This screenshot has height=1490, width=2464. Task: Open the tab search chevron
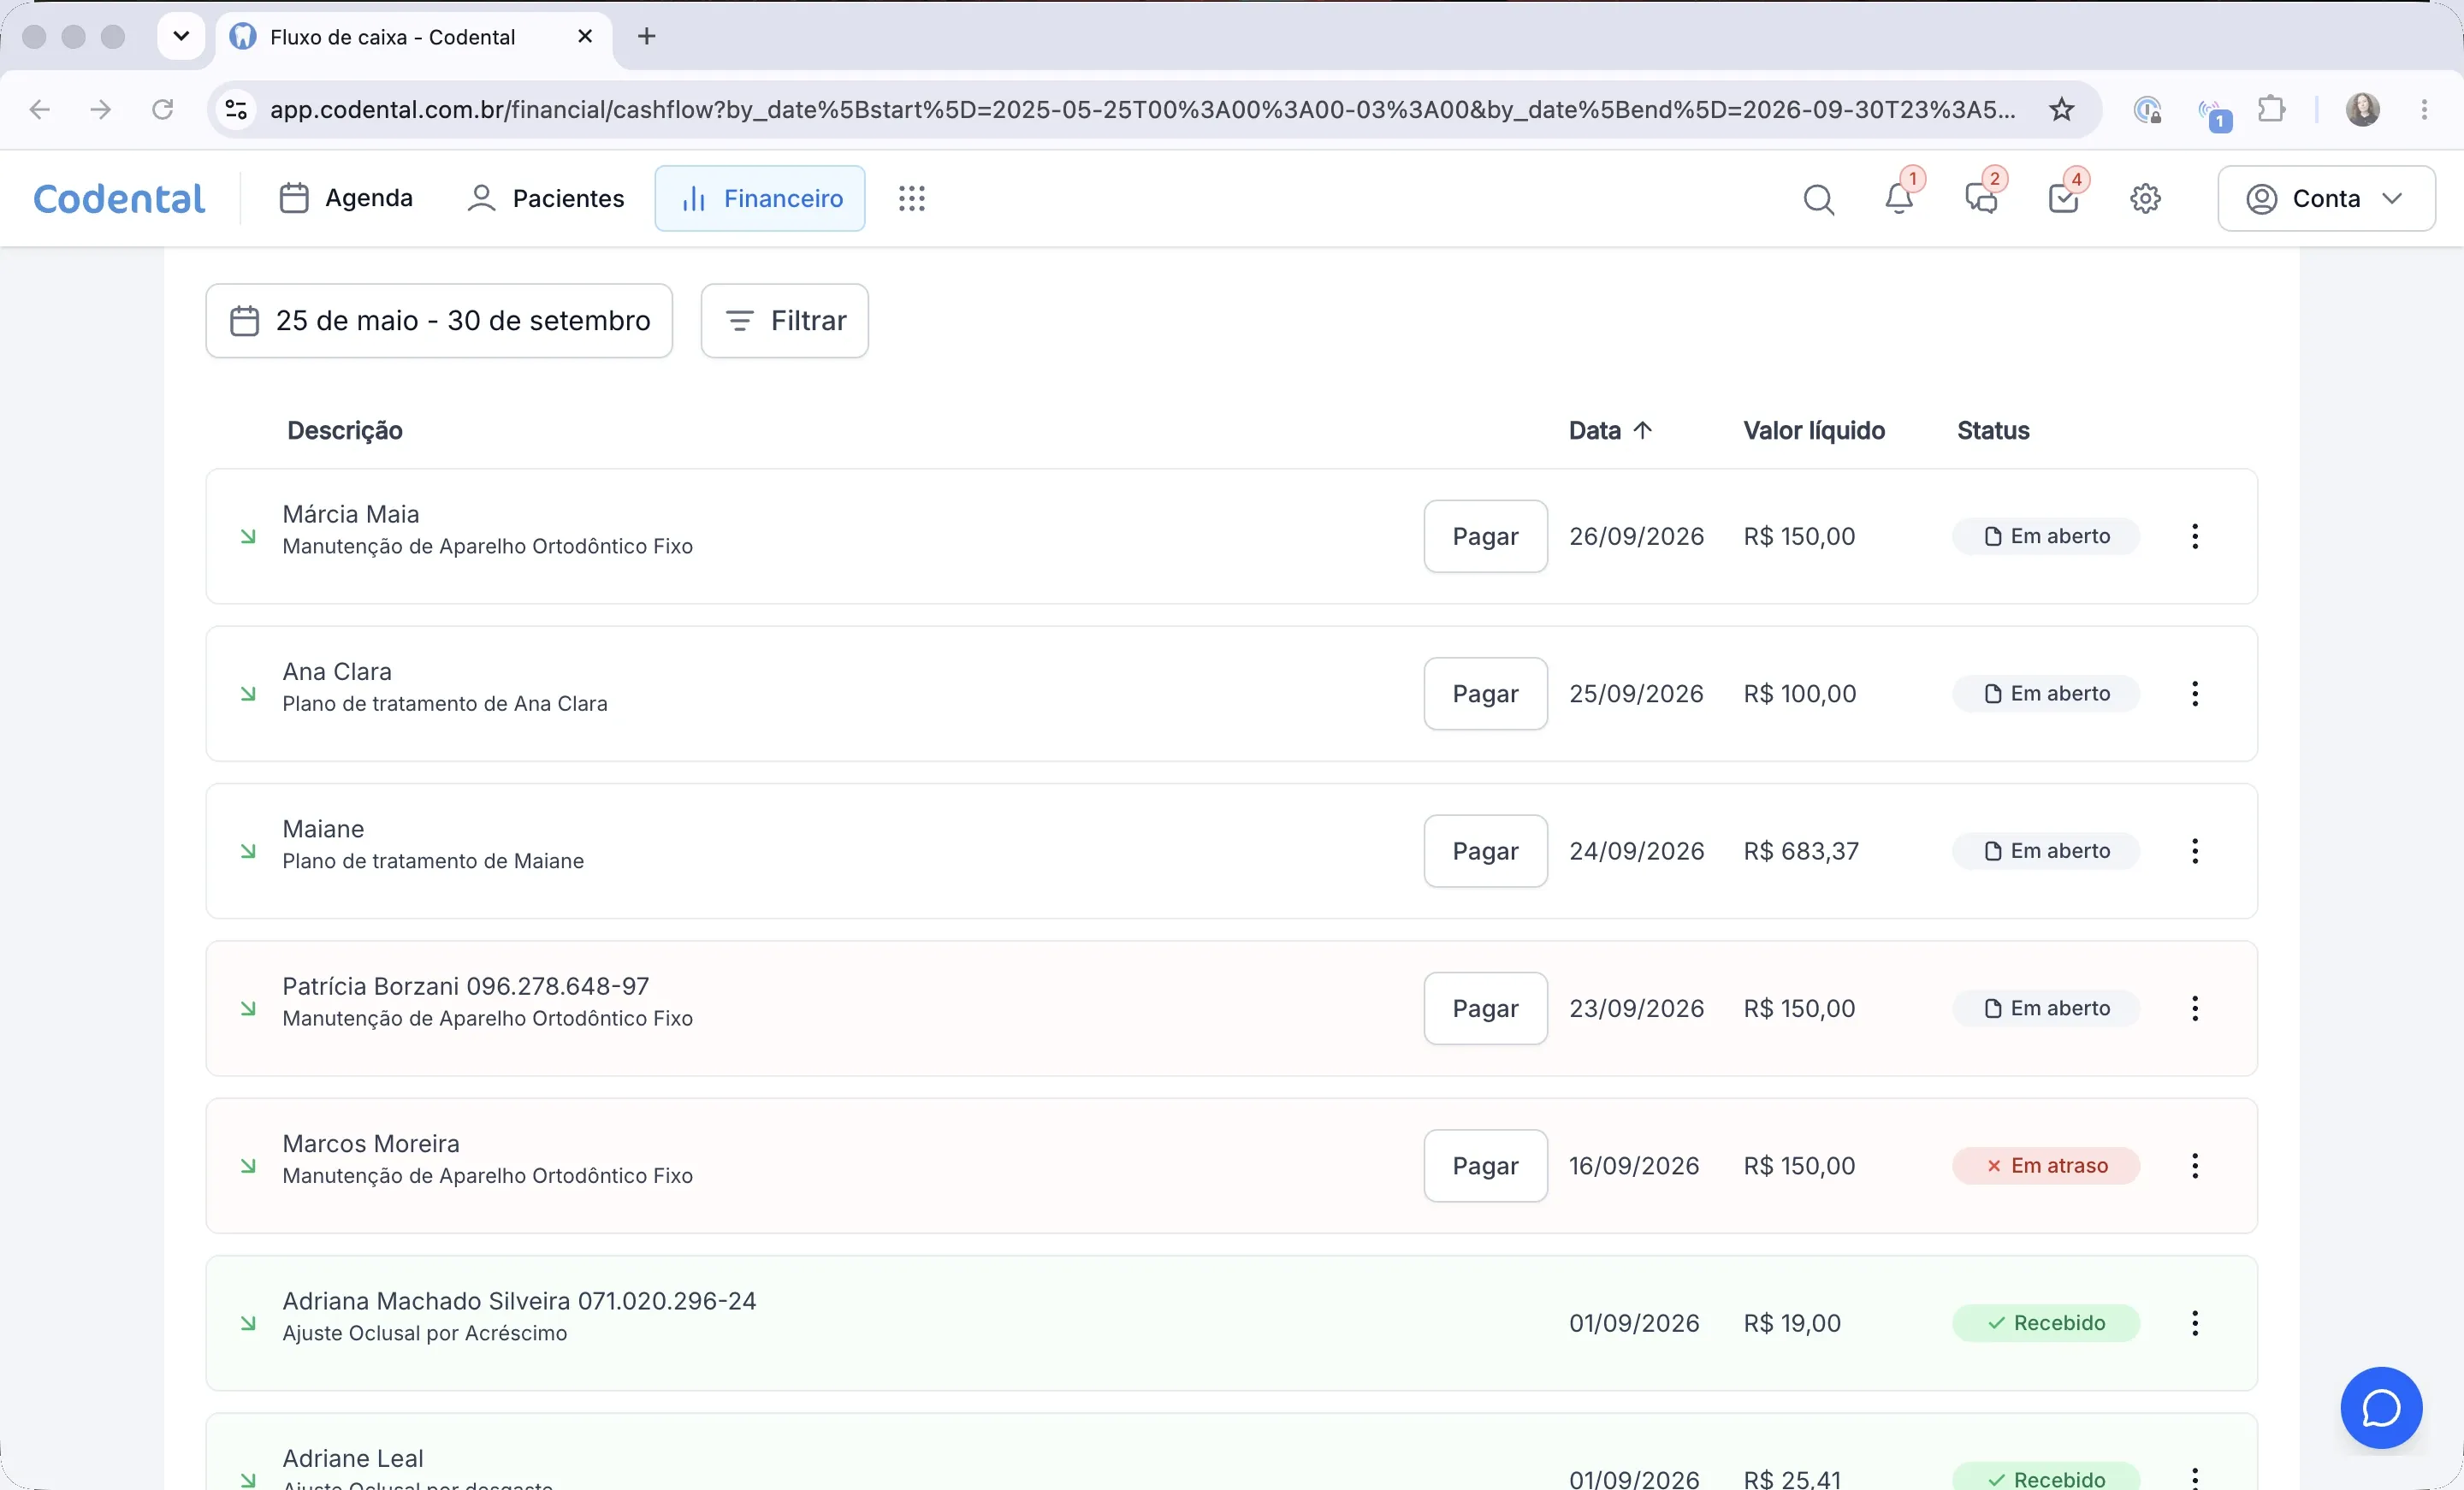tap(181, 37)
